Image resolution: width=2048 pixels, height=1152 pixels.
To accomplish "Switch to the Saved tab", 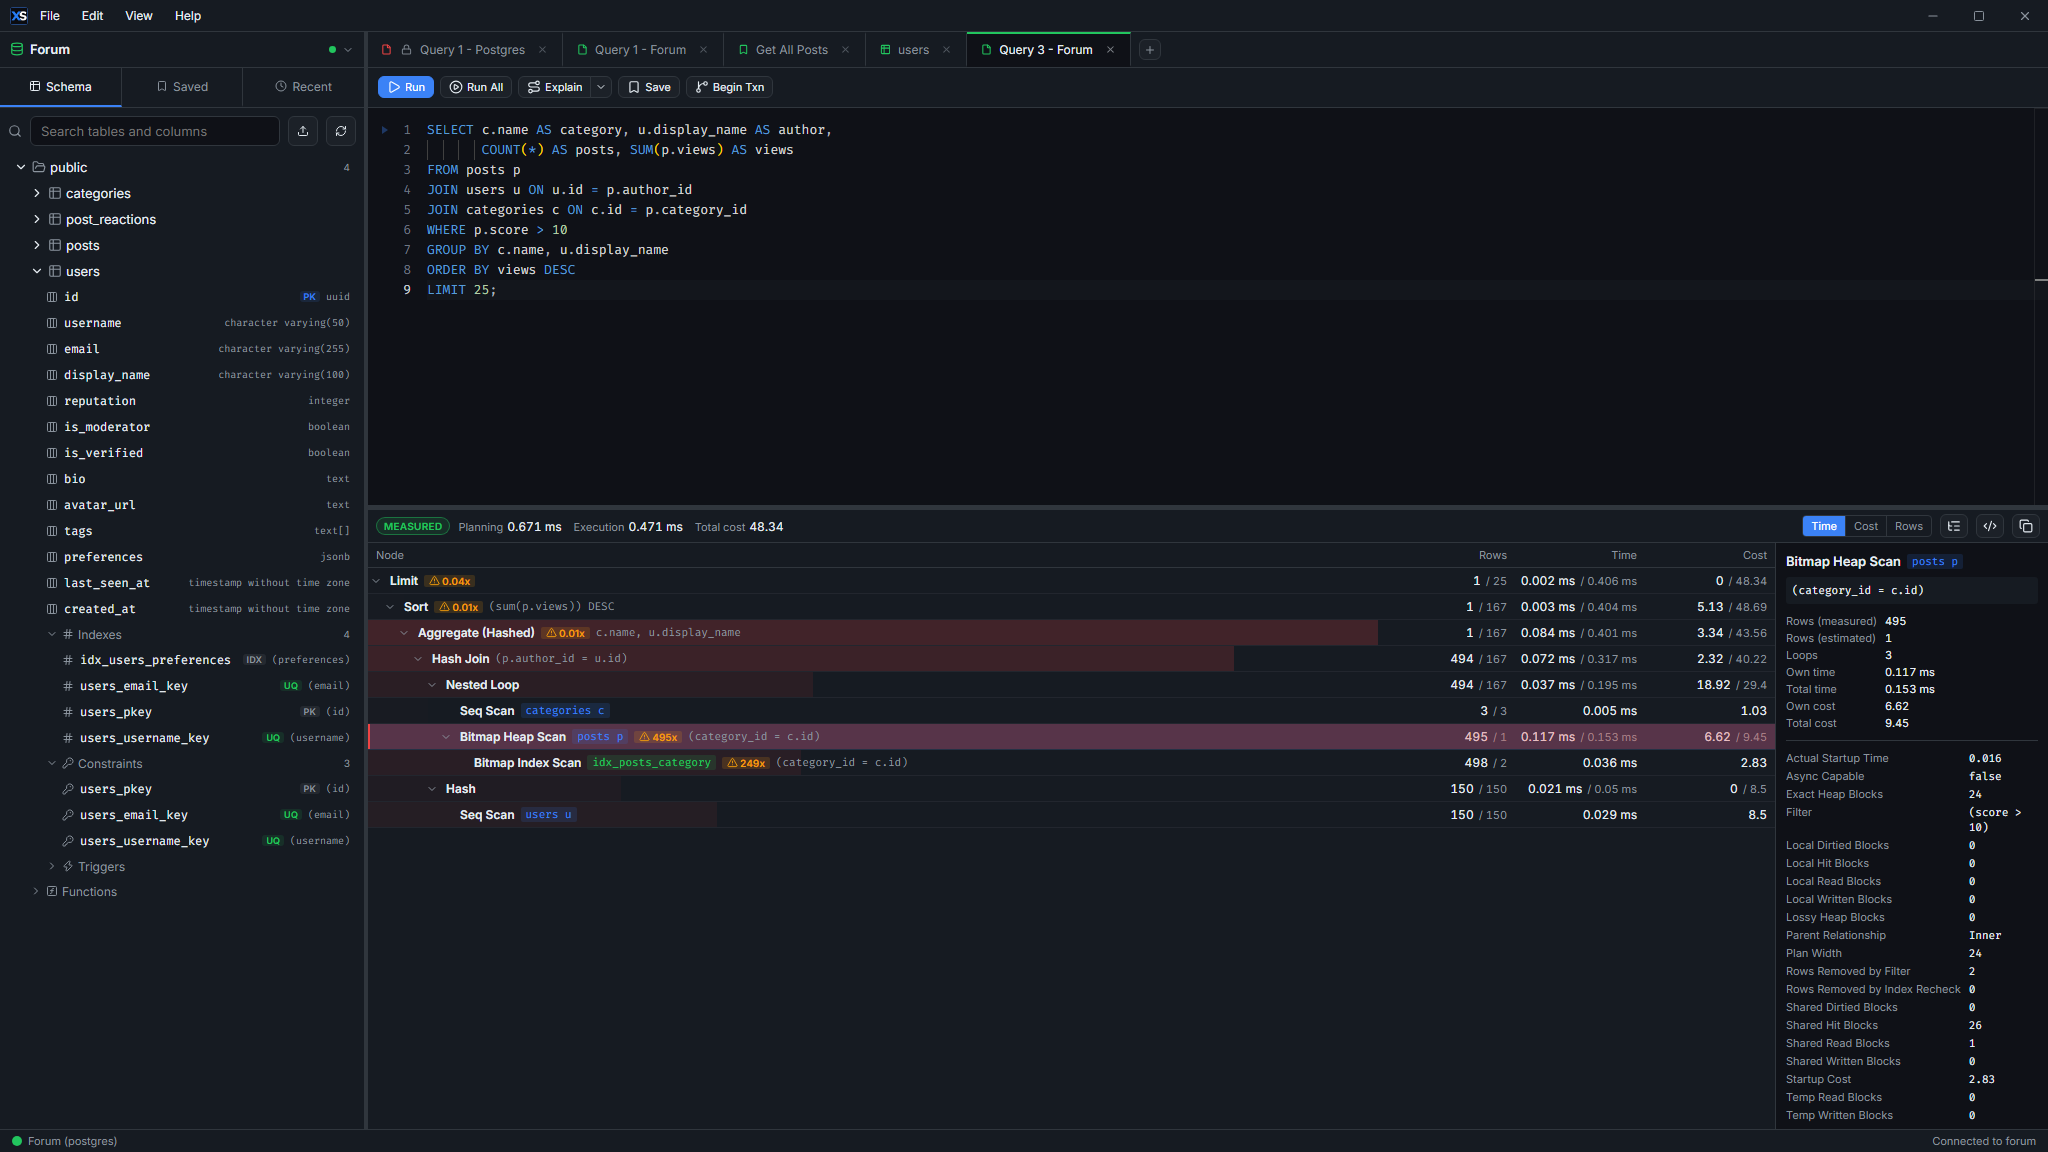I will click(182, 87).
